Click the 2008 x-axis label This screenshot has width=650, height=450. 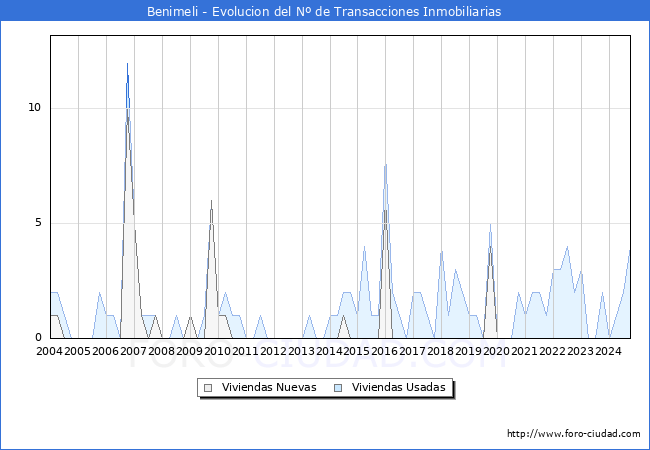(x=161, y=351)
